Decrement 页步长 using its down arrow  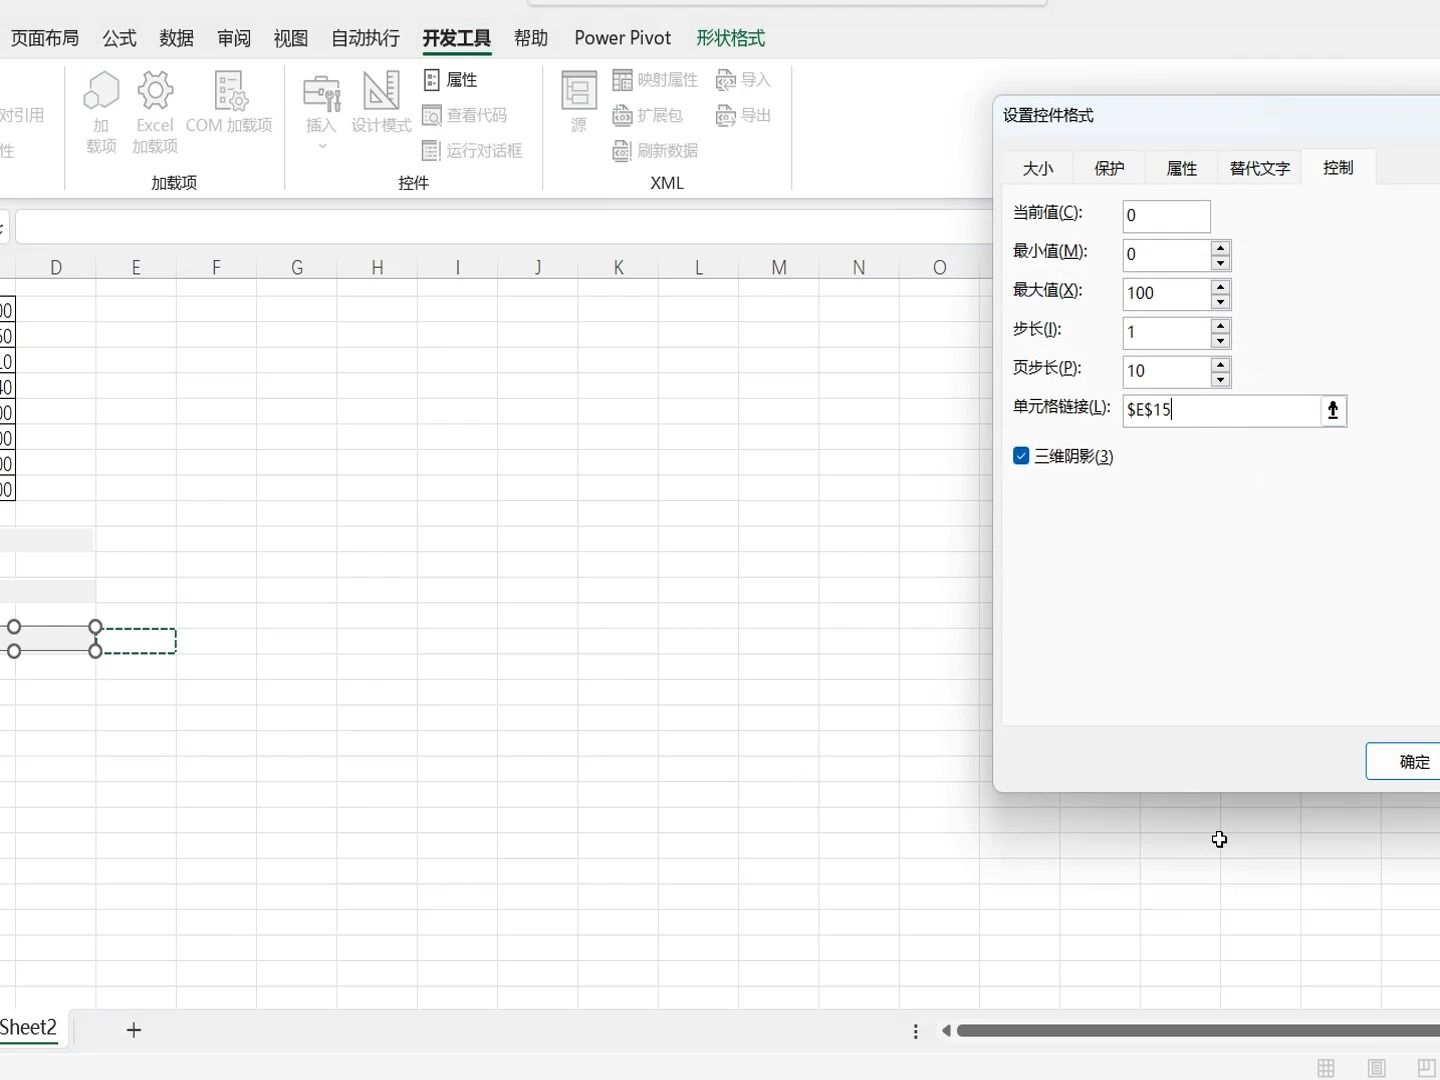(x=1221, y=379)
